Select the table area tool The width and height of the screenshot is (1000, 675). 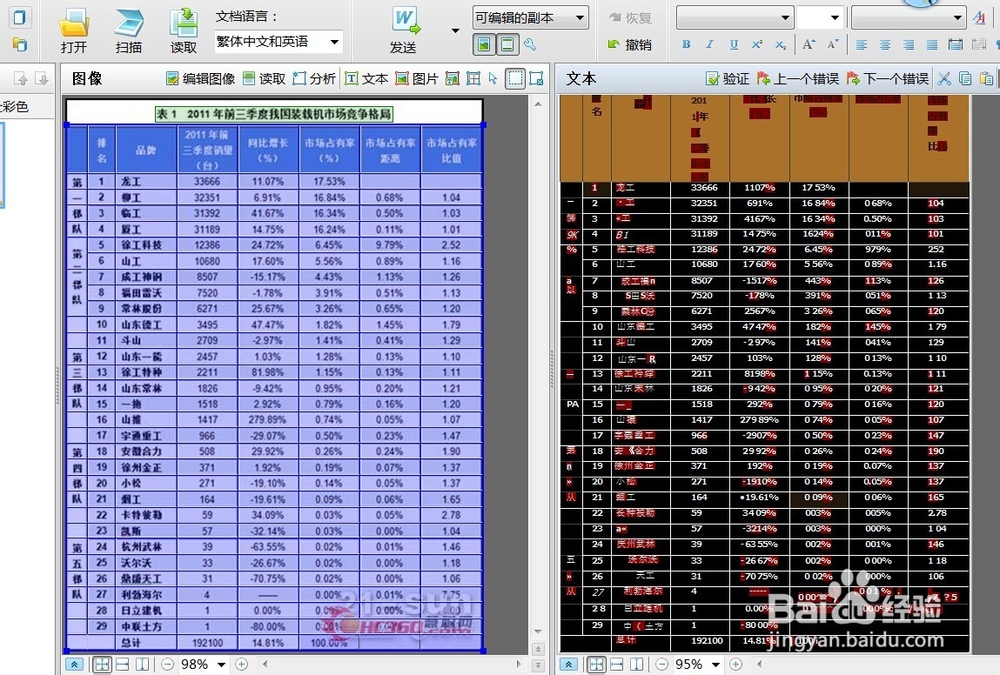point(473,78)
